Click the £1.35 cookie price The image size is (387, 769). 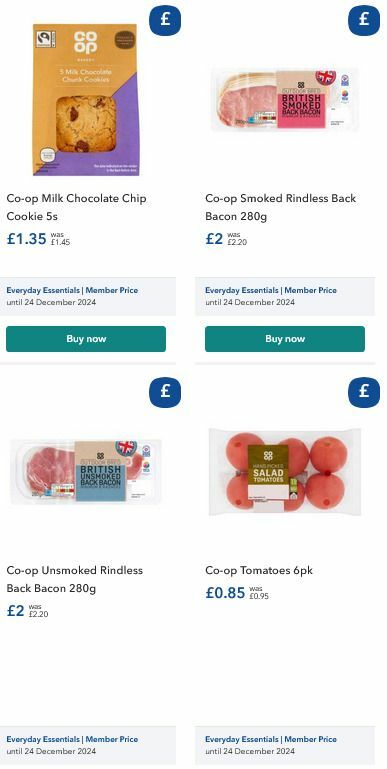(26, 239)
